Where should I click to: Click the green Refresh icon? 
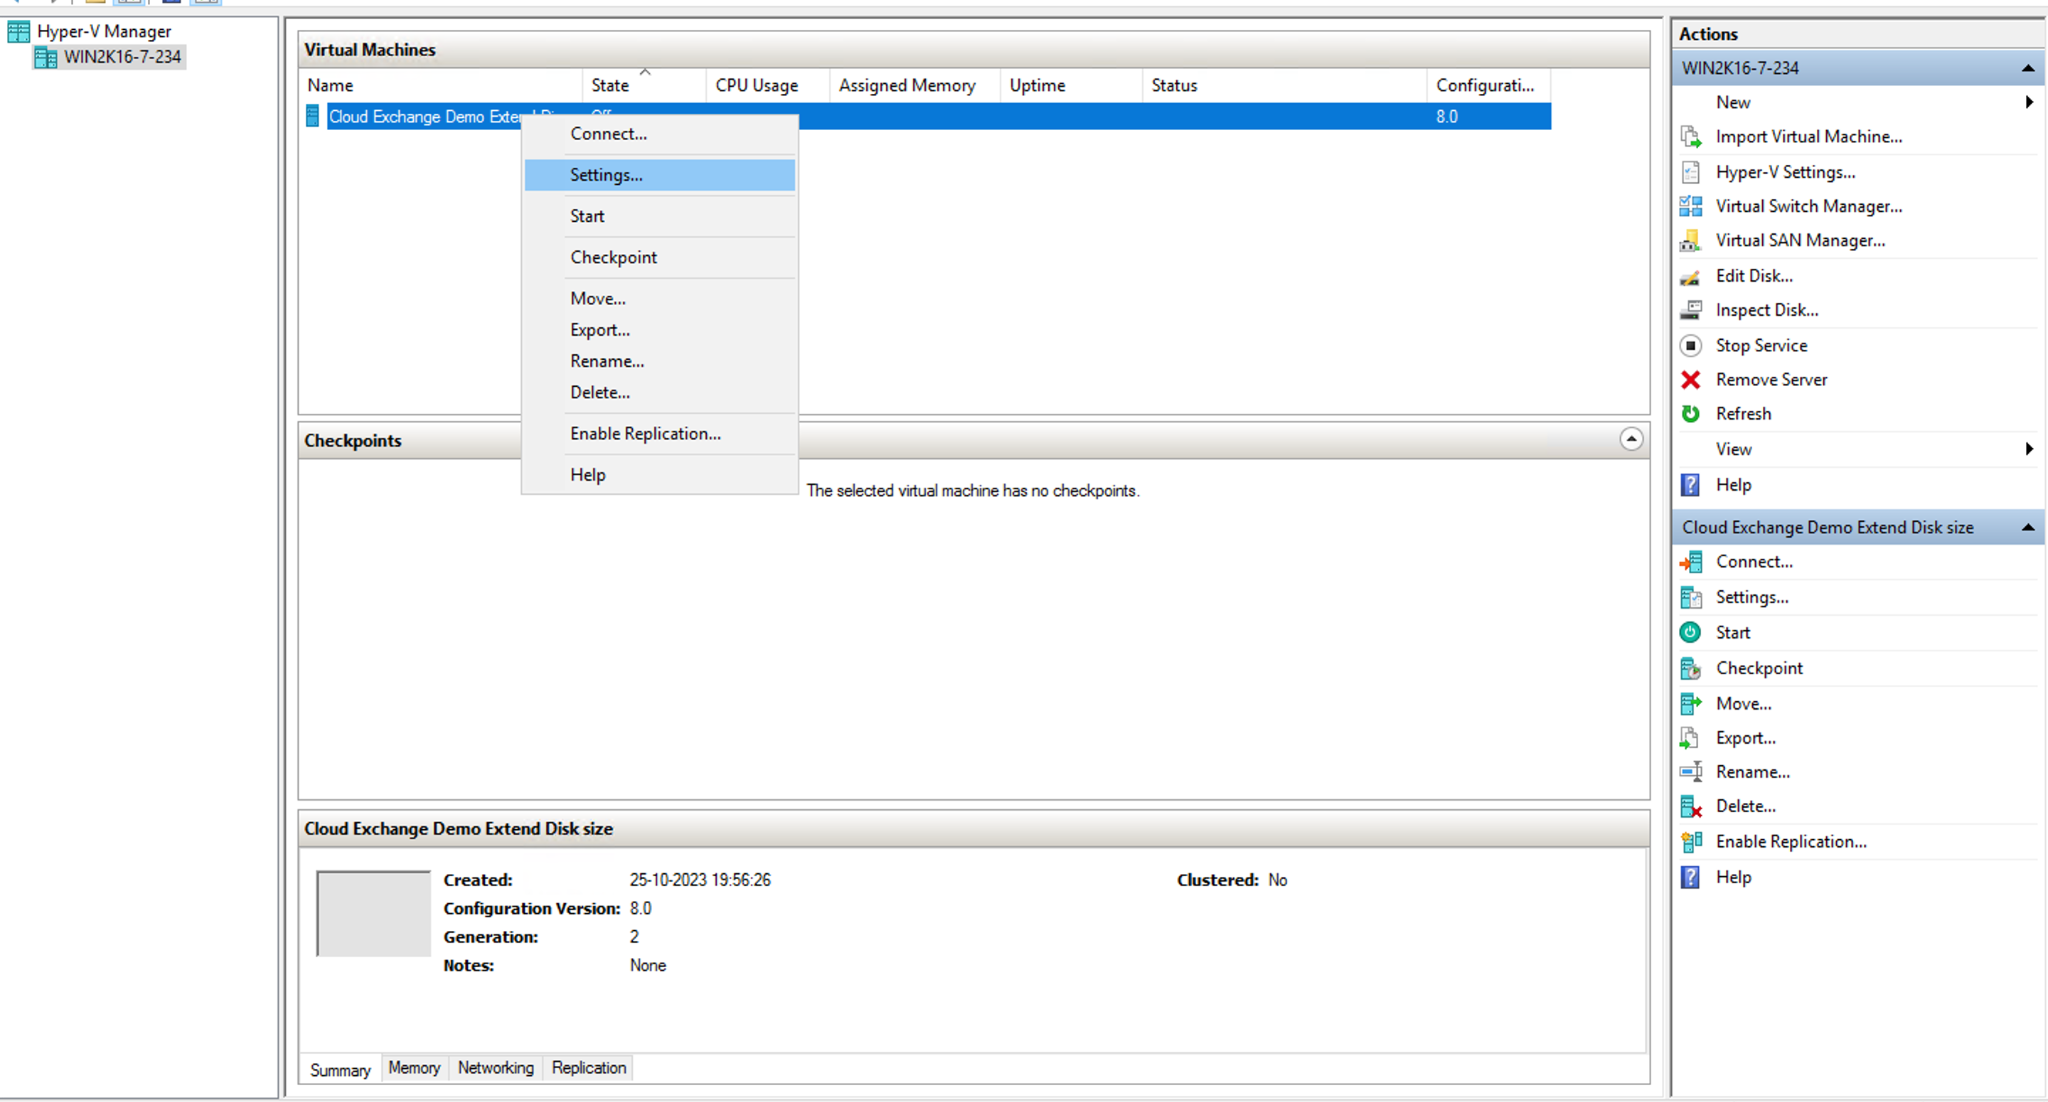1691,414
